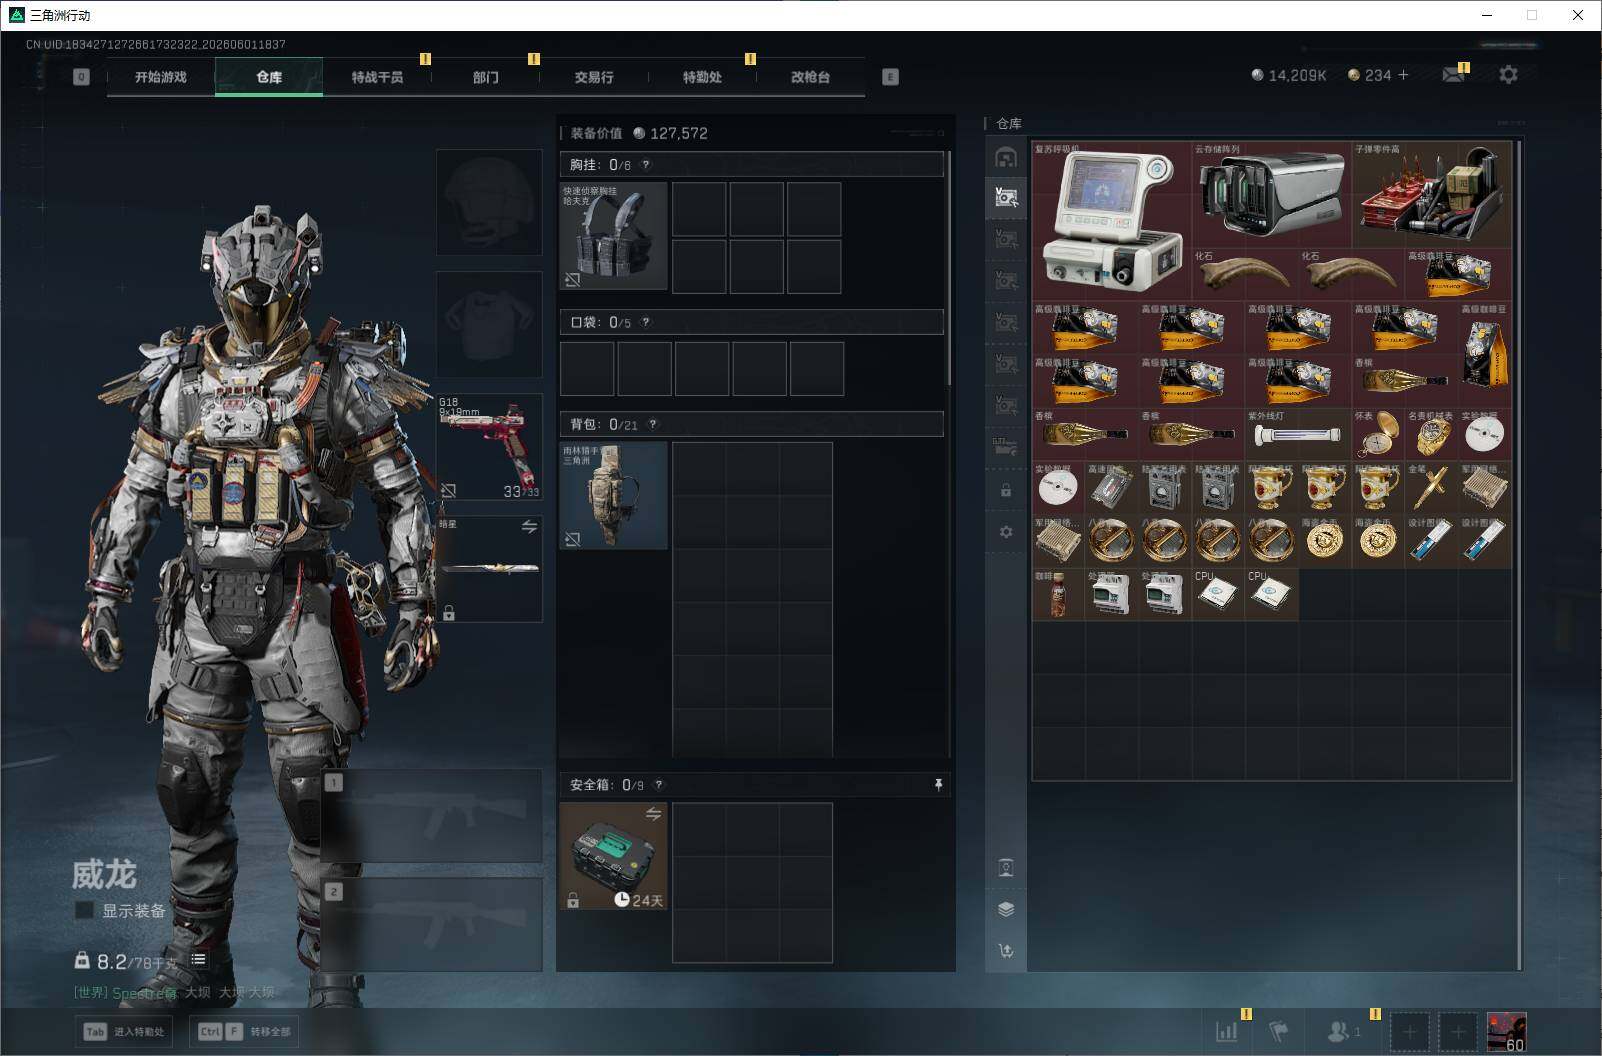1602x1056 pixels.
Task: Click the stacked layers sidebar icon
Action: [x=1006, y=909]
